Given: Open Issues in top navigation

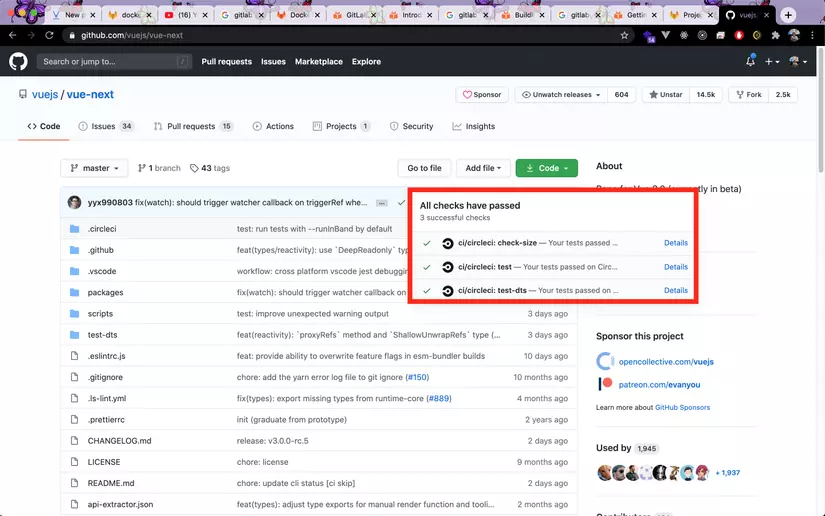Looking at the screenshot, I should [x=273, y=62].
